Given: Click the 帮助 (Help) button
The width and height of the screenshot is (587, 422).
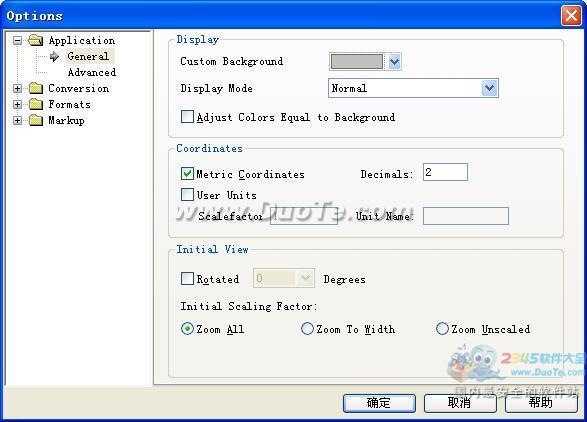Looking at the screenshot, I should click(x=541, y=403).
